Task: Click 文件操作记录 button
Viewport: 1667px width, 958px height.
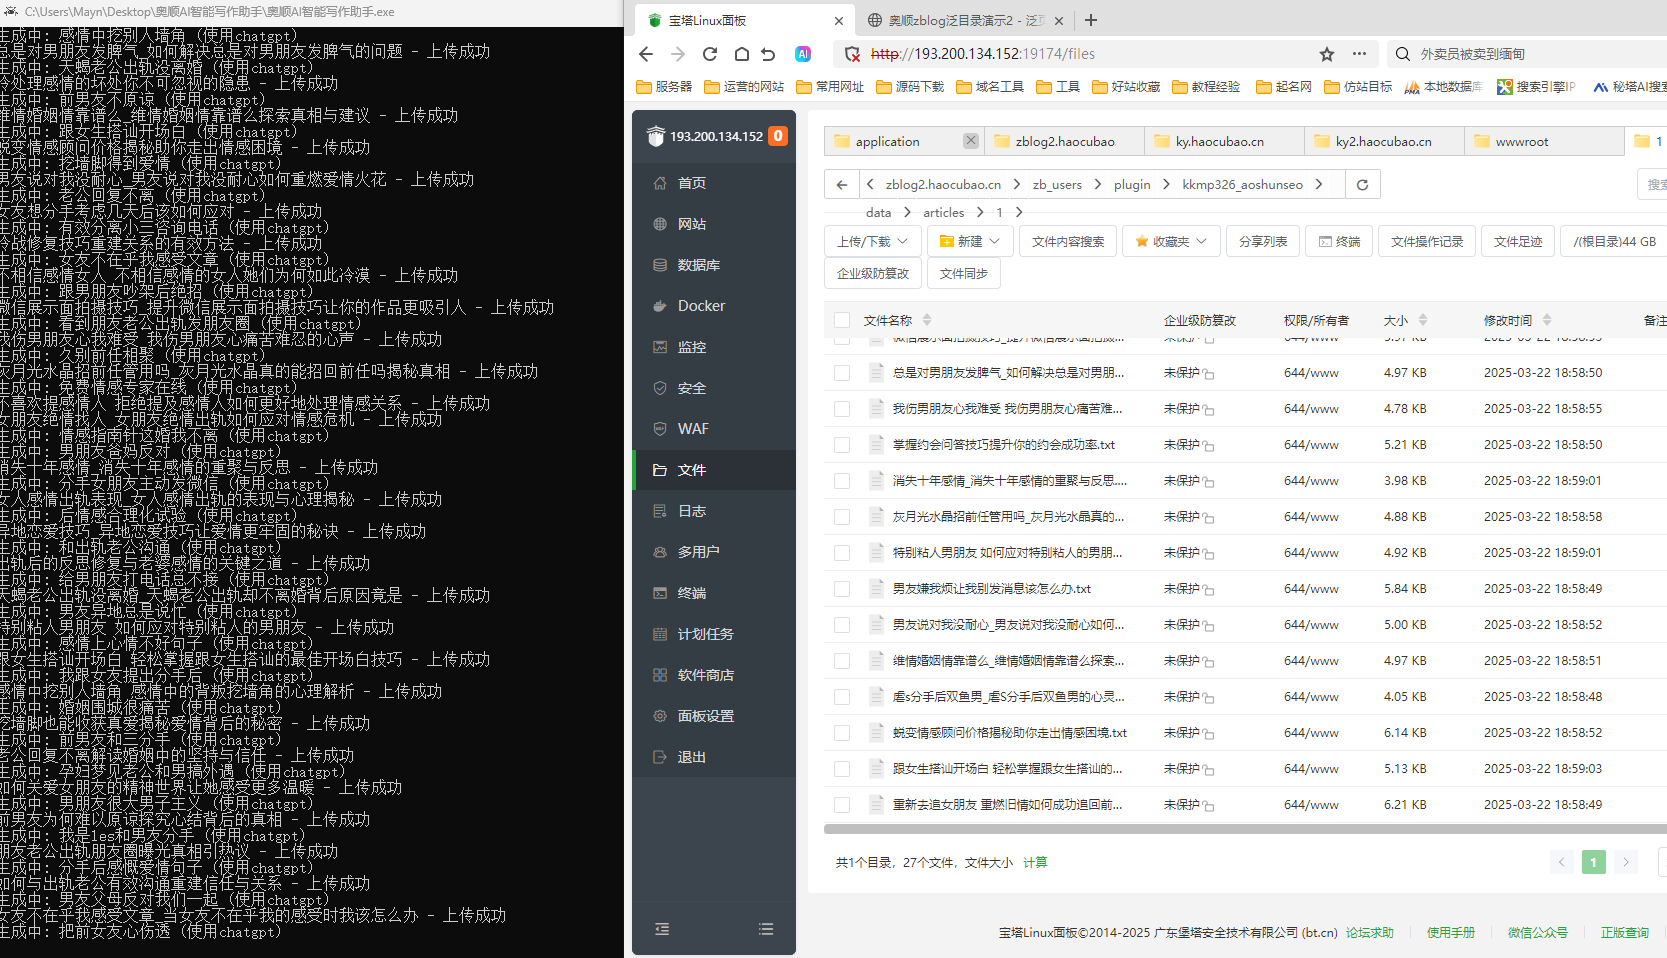Action: [1427, 241]
